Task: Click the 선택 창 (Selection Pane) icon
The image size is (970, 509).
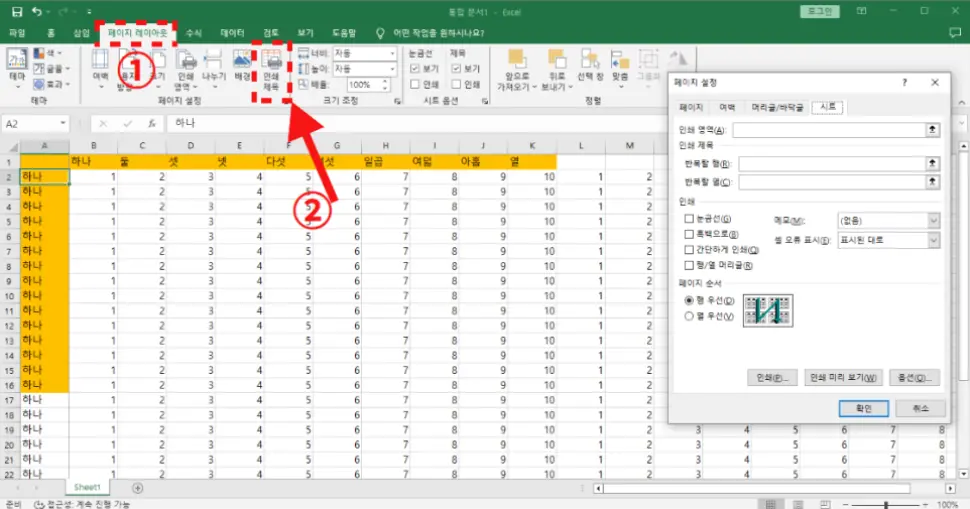Action: point(587,66)
